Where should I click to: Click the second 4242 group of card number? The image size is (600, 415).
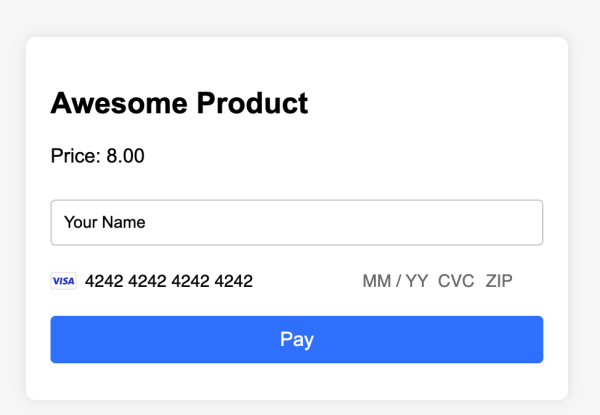click(x=147, y=281)
